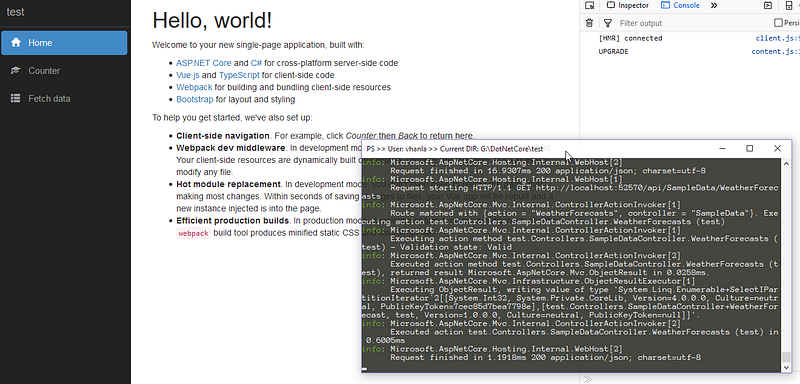Click PowerShell scrollbar down arrow

coord(786,367)
